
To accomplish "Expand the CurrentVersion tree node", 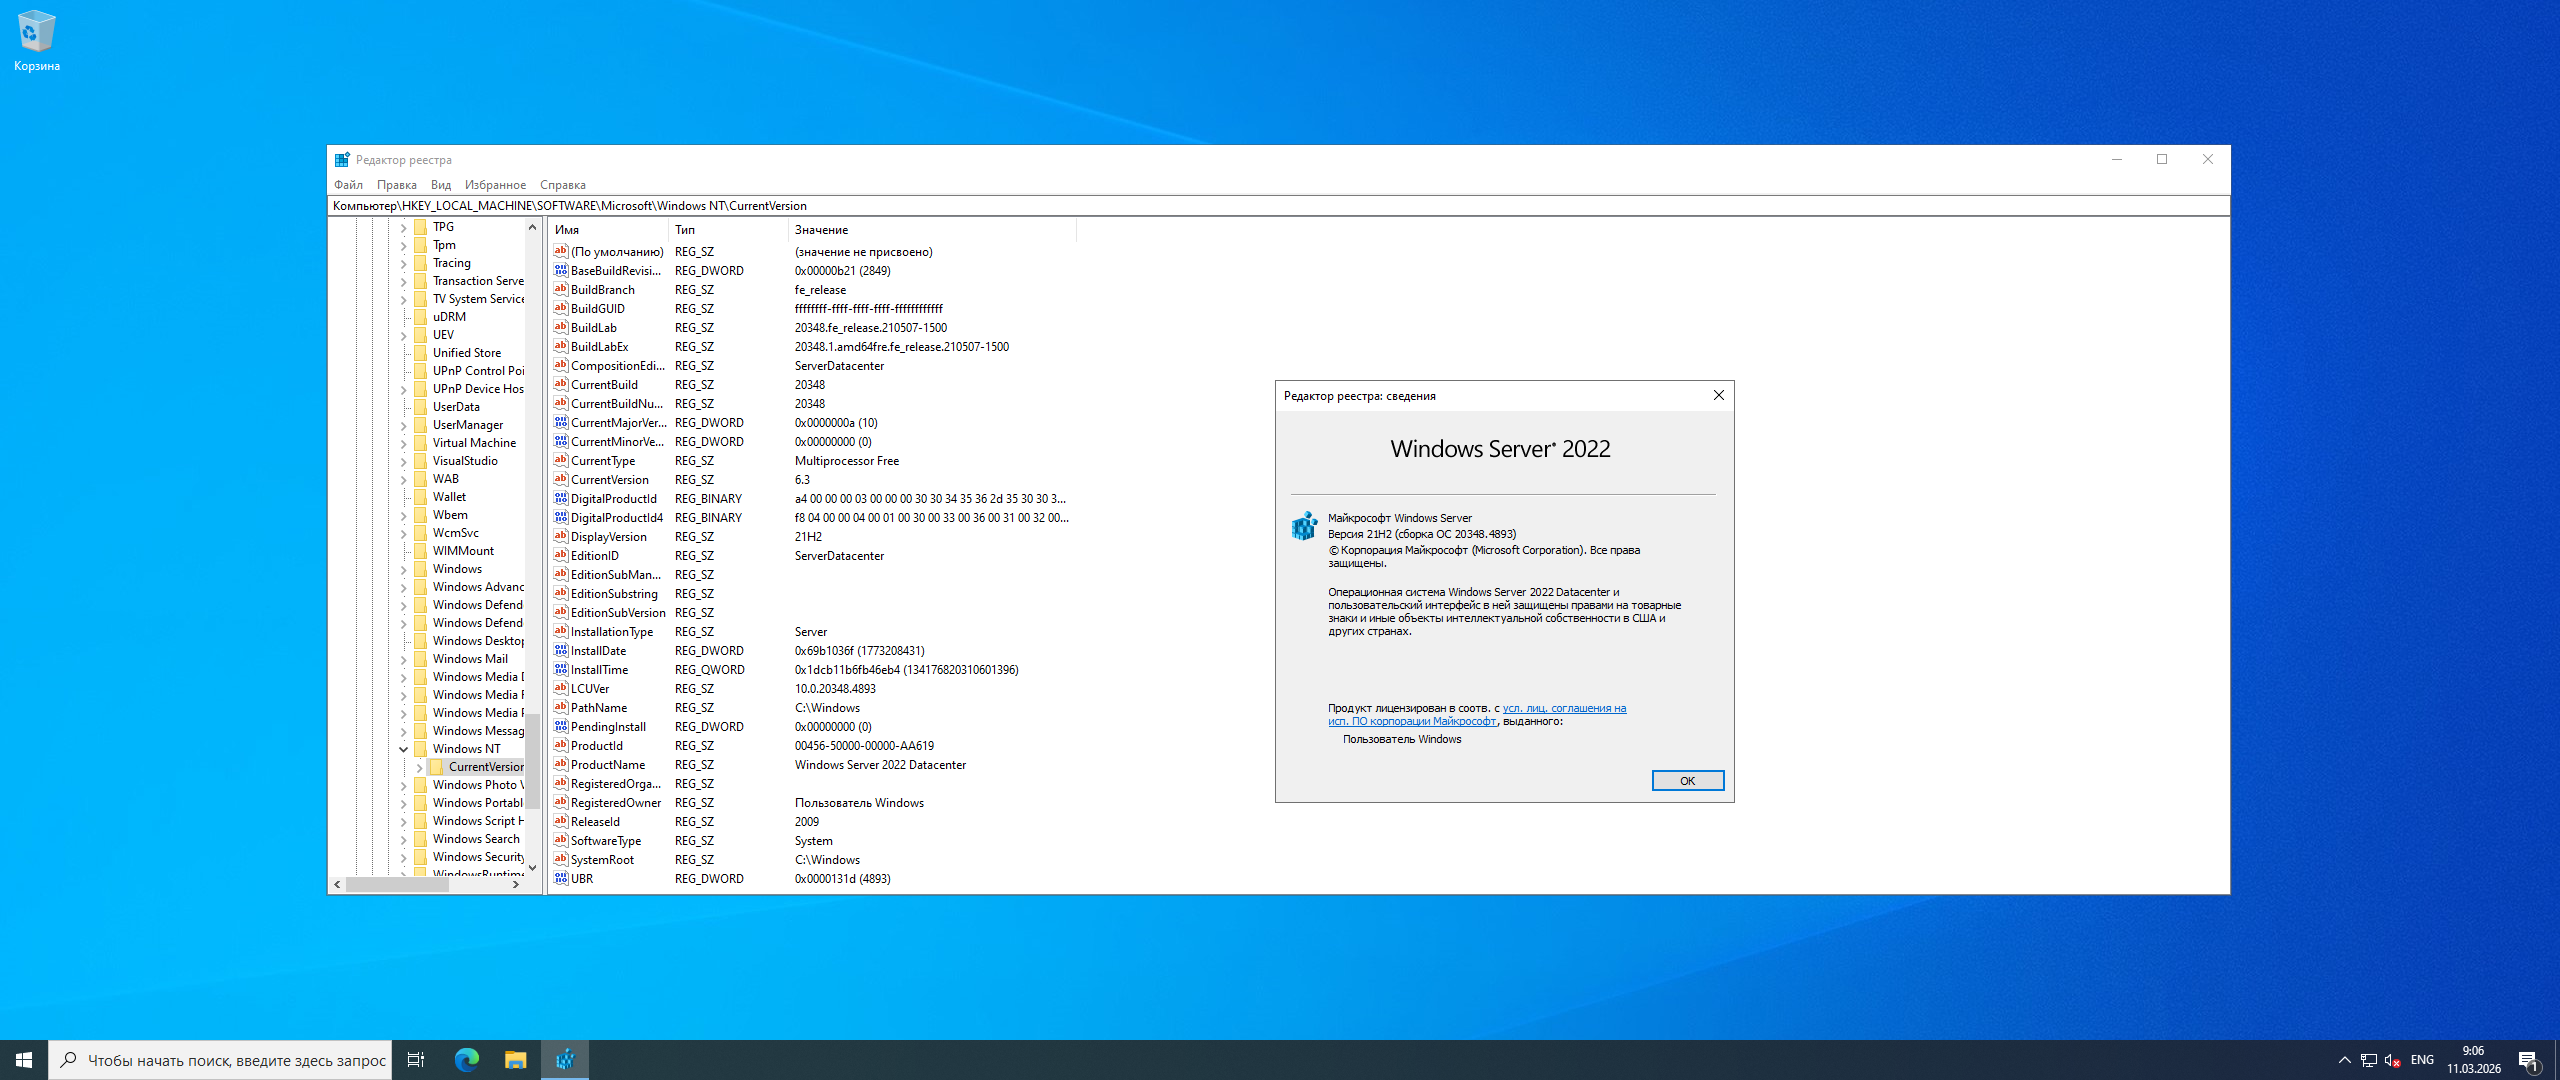I will [x=420, y=767].
